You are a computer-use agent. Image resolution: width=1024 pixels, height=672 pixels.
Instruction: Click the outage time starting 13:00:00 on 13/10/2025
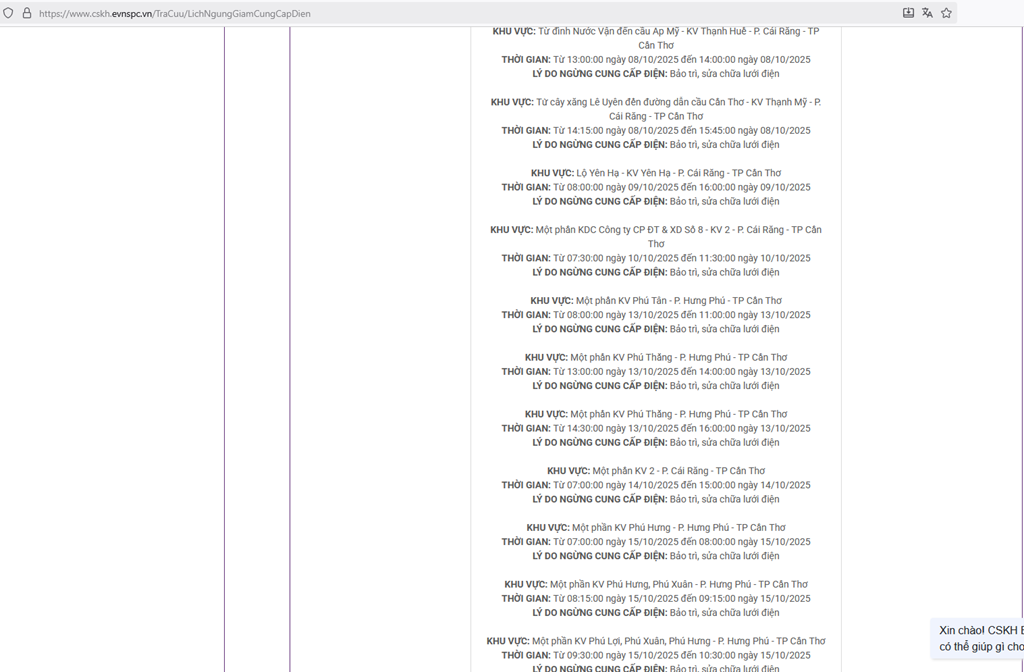coord(656,372)
